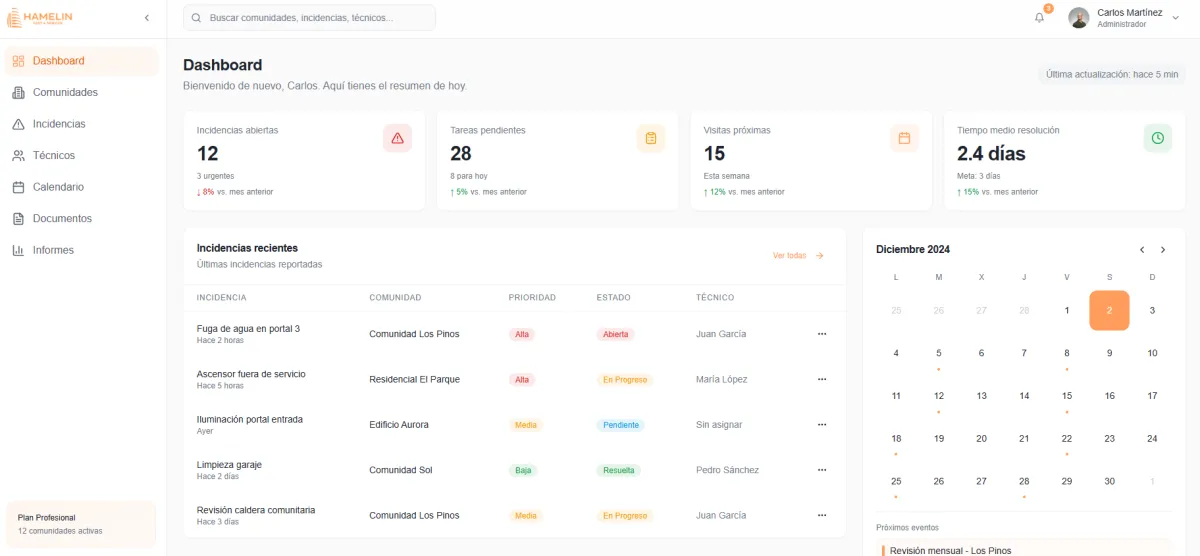Click the "Comunidad Sol" community cell
This screenshot has width=1200, height=556.
click(401, 470)
